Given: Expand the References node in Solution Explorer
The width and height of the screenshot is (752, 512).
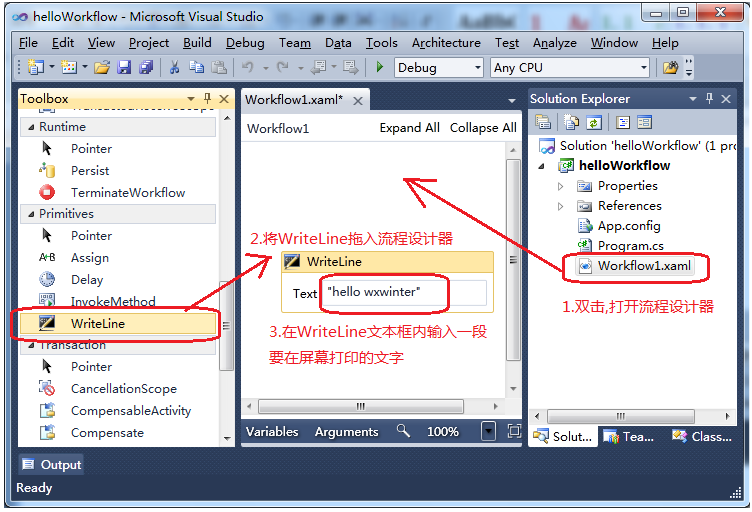Looking at the screenshot, I should [x=560, y=206].
